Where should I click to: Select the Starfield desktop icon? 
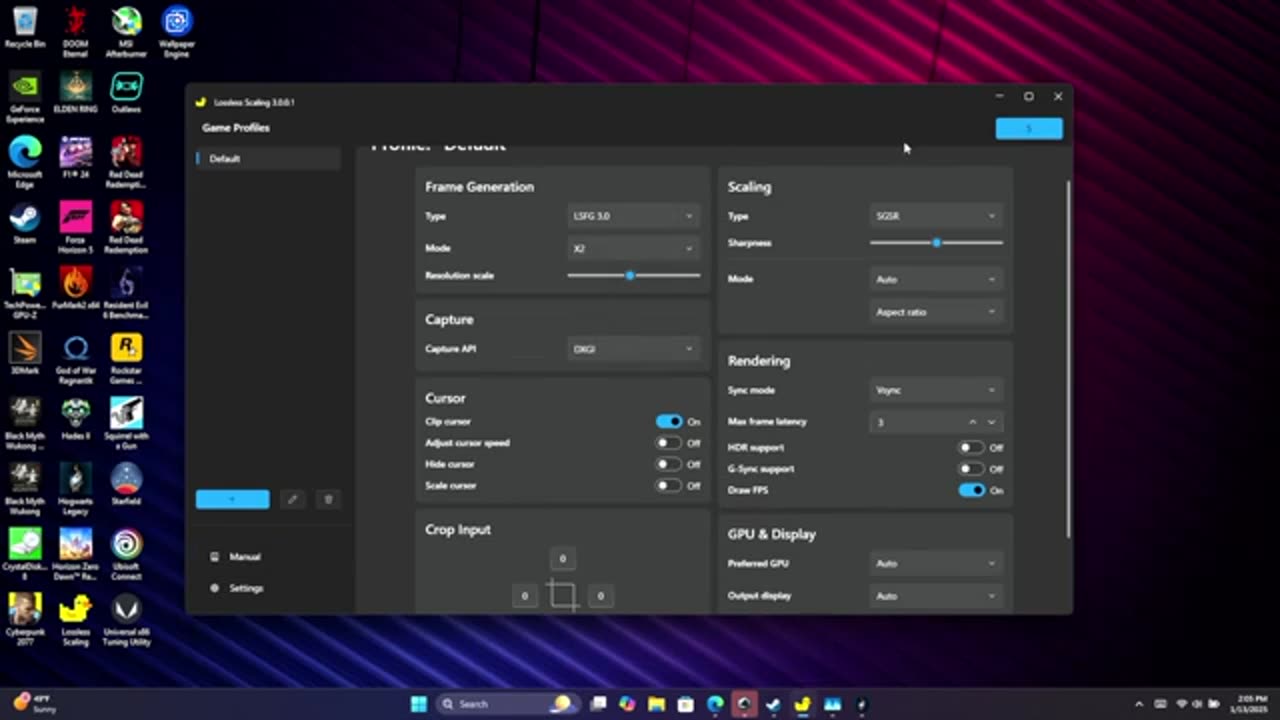pos(126,485)
